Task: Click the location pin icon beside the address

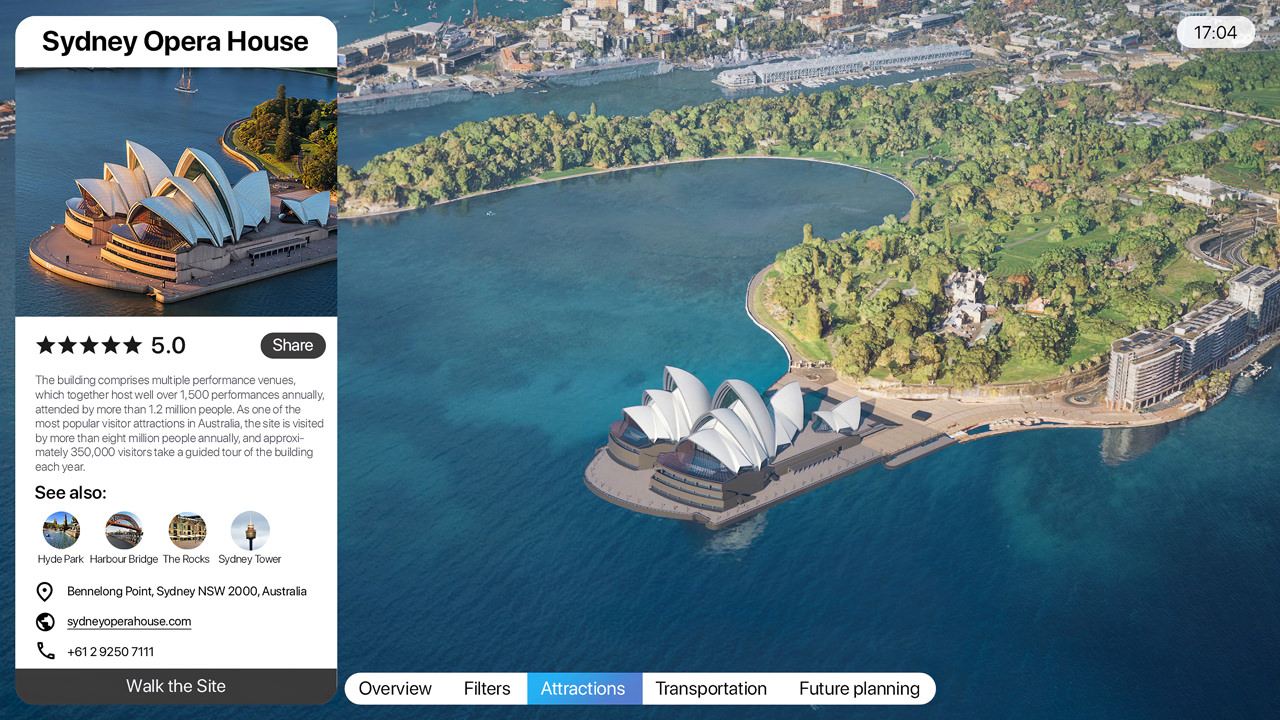Action: click(x=44, y=592)
